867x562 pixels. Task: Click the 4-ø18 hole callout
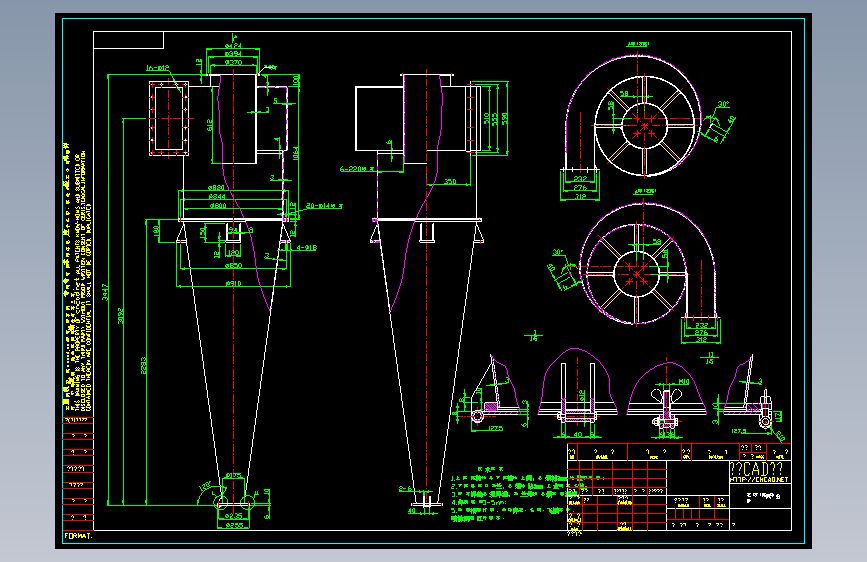click(307, 248)
